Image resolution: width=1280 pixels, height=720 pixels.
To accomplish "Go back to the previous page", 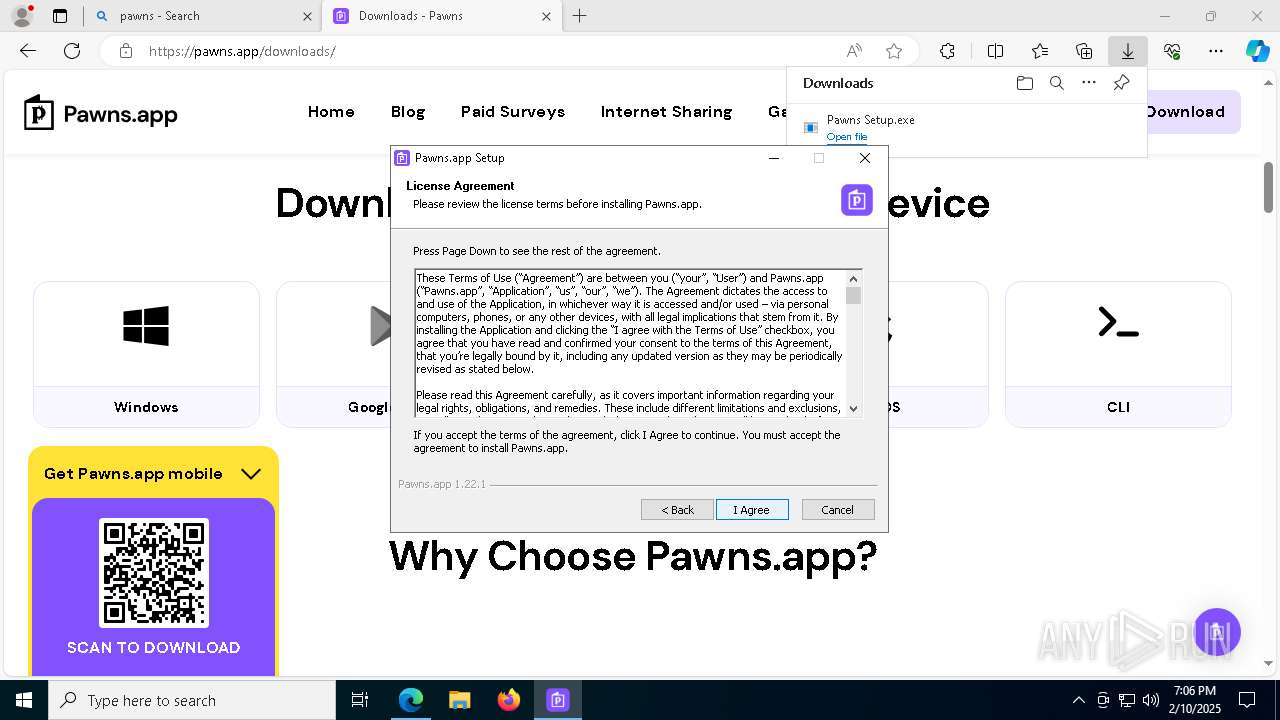I will click(28, 51).
